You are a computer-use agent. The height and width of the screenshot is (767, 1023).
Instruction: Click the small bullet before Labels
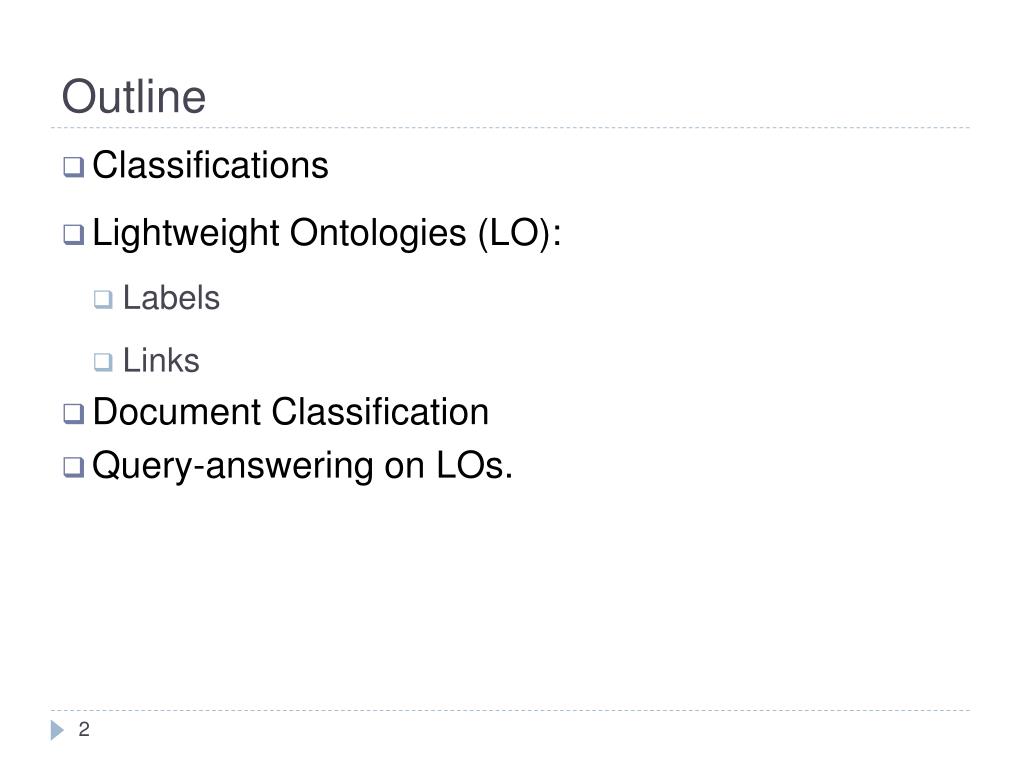(x=103, y=299)
